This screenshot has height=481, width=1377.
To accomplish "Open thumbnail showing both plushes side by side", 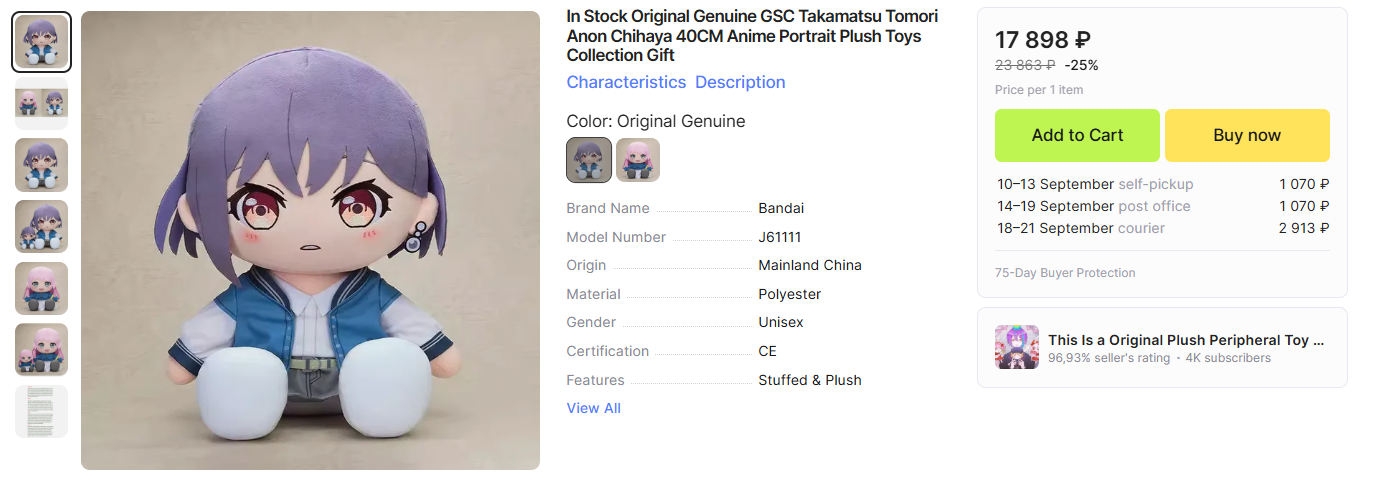I will tap(41, 104).
